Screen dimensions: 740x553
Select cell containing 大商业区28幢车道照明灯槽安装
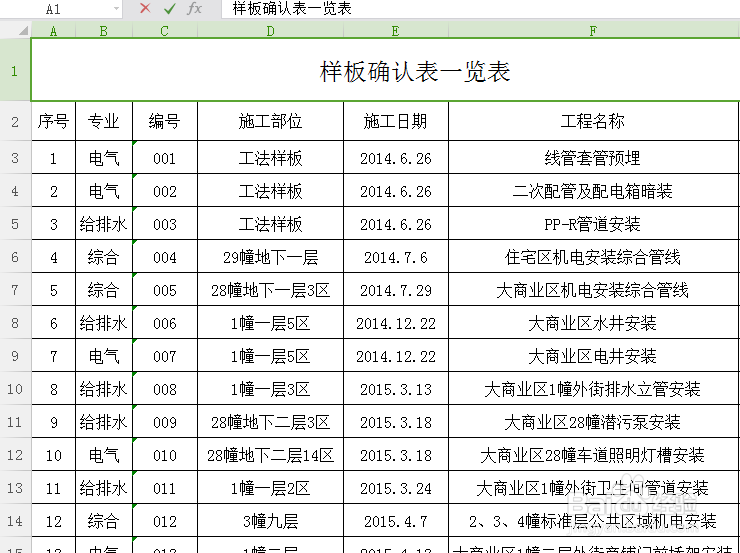(x=593, y=455)
